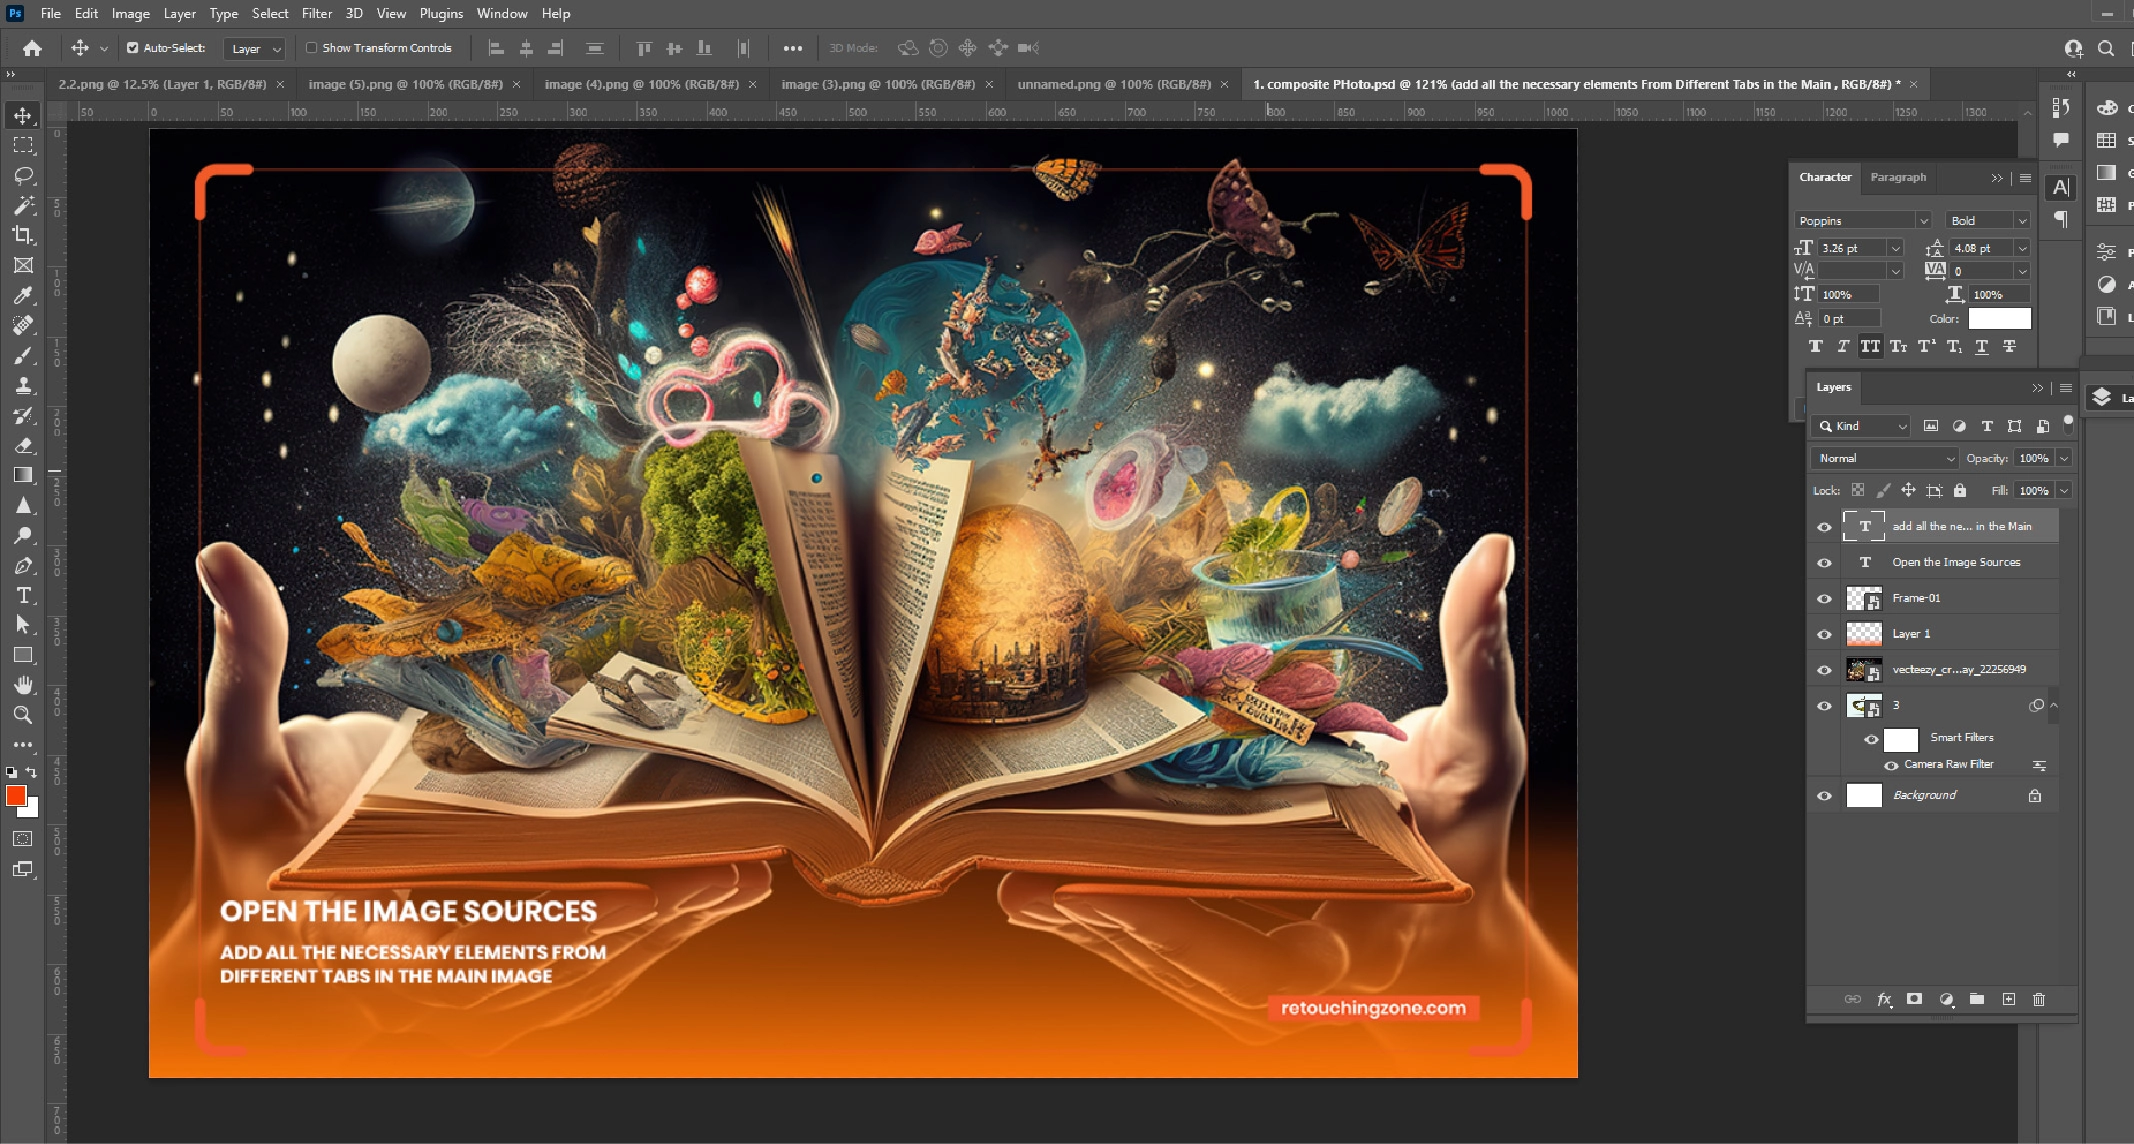Hide the Background layer
The width and height of the screenshot is (2134, 1144).
tap(1824, 796)
